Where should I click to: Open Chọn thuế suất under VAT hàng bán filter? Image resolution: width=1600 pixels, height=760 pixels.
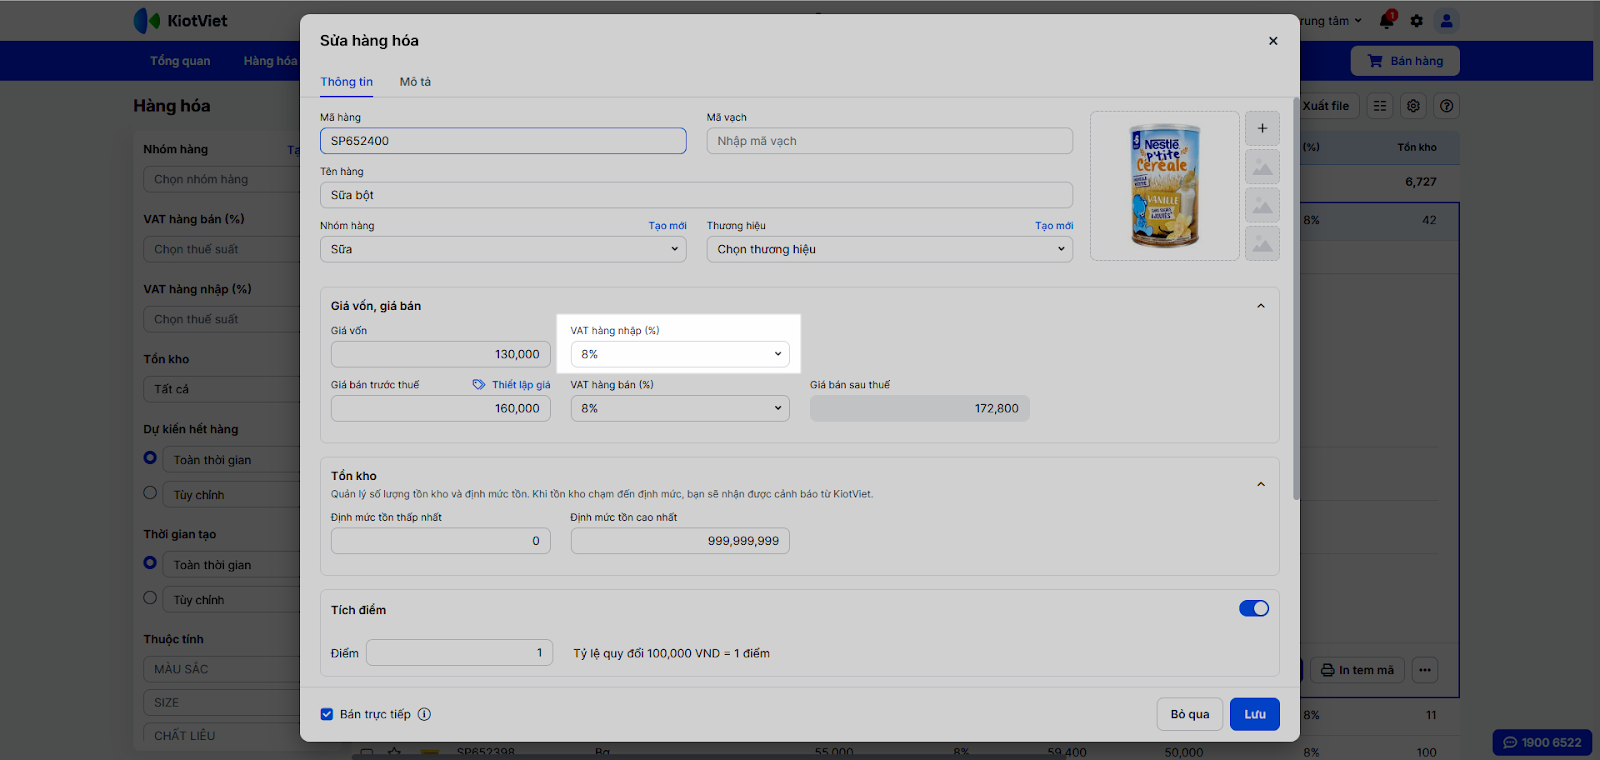coord(222,250)
